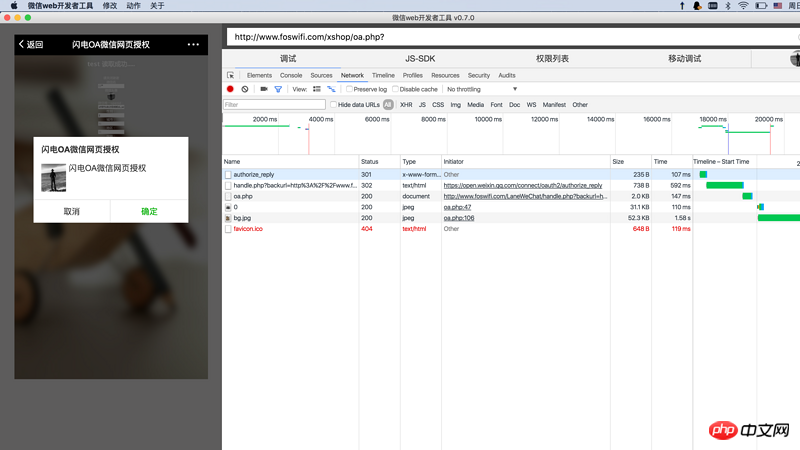Enable the Preserve log checkbox
This screenshot has height=450, width=800.
[x=349, y=89]
